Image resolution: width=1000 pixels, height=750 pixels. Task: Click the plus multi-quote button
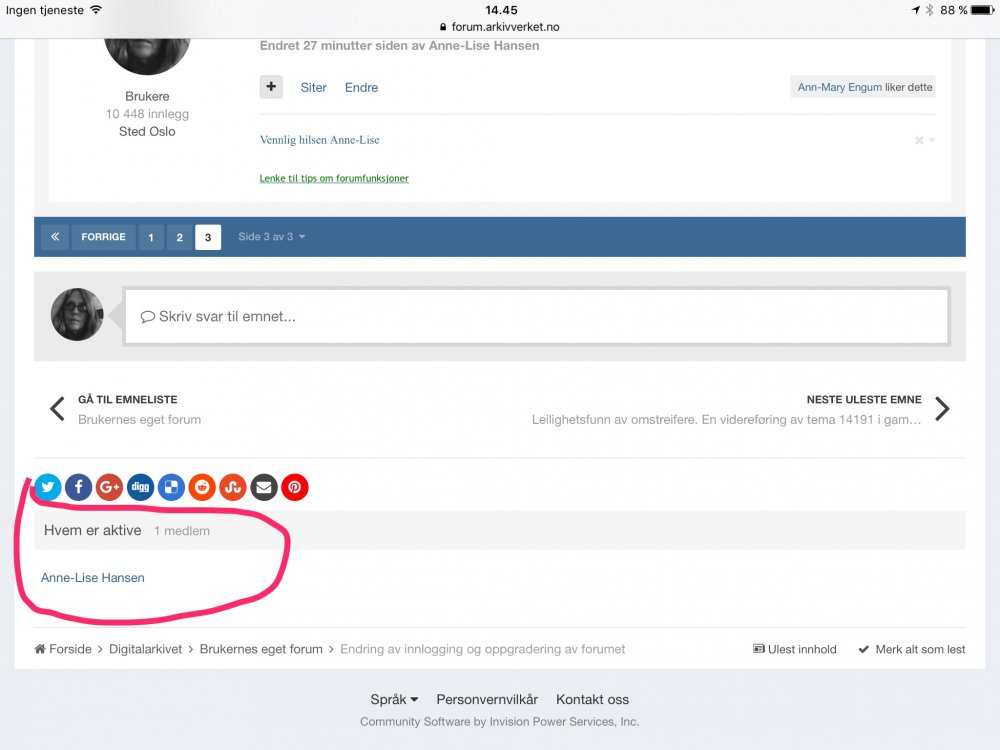(x=271, y=87)
